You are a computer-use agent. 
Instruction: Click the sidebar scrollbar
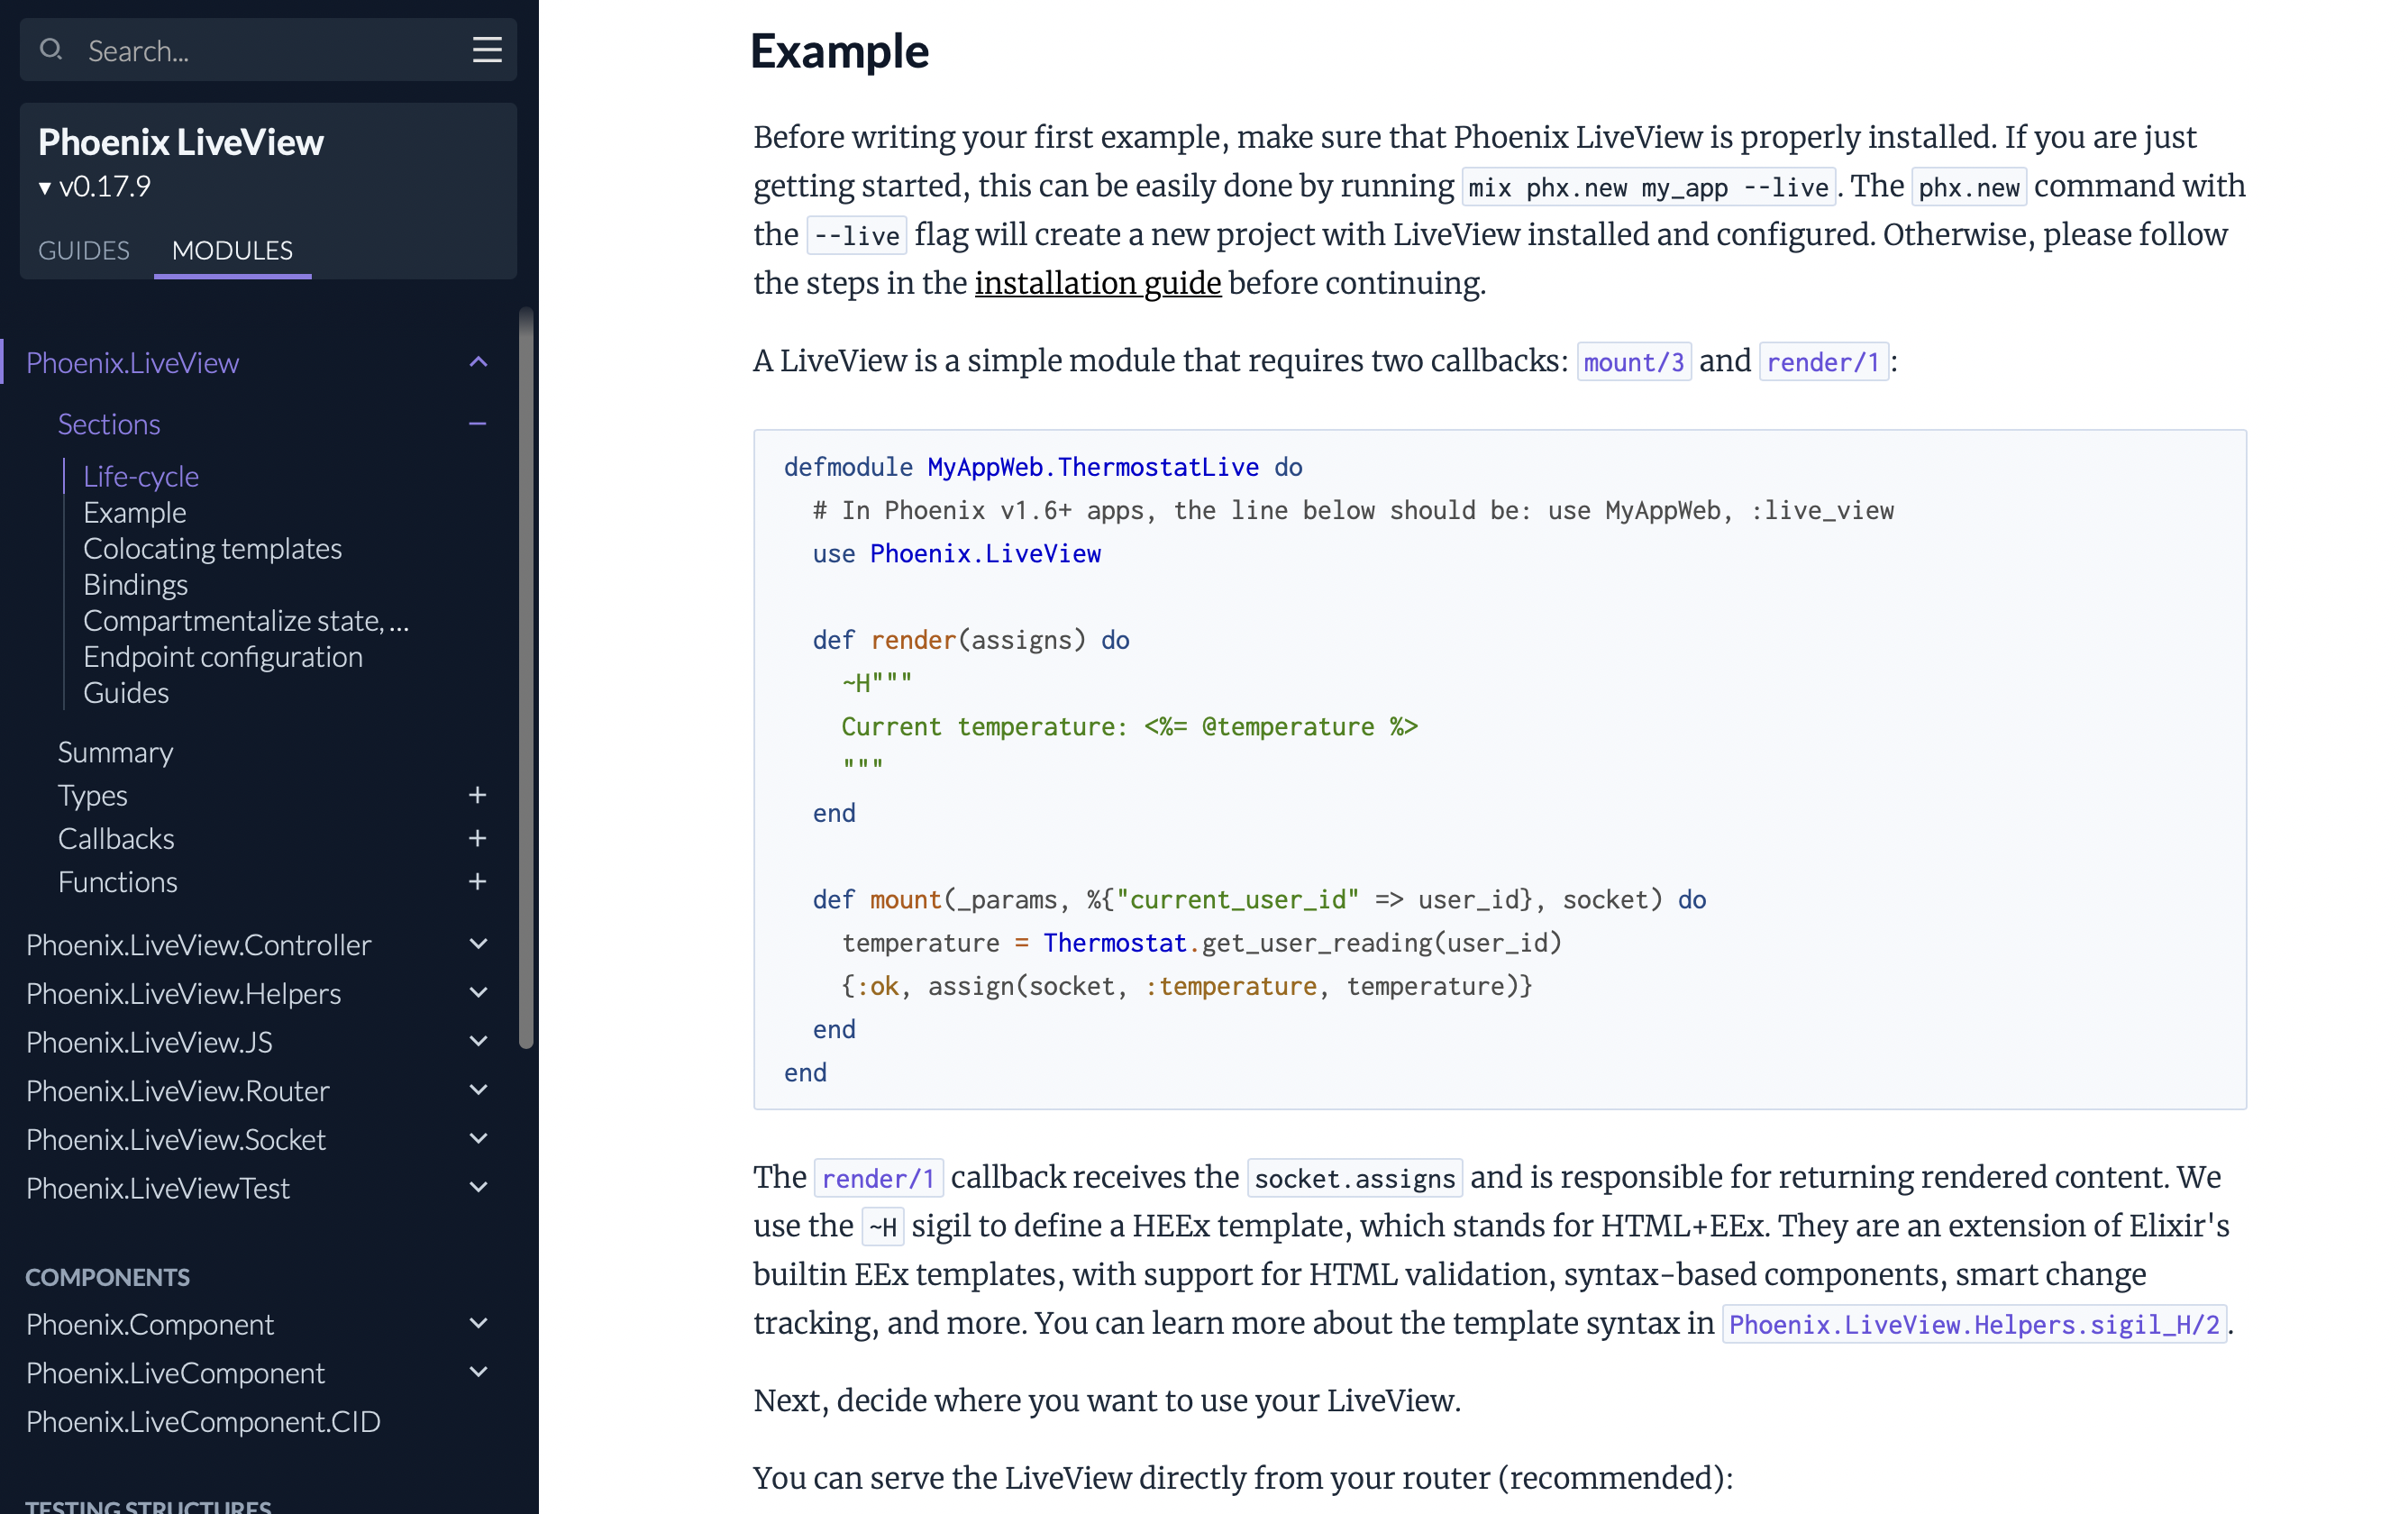click(x=527, y=670)
